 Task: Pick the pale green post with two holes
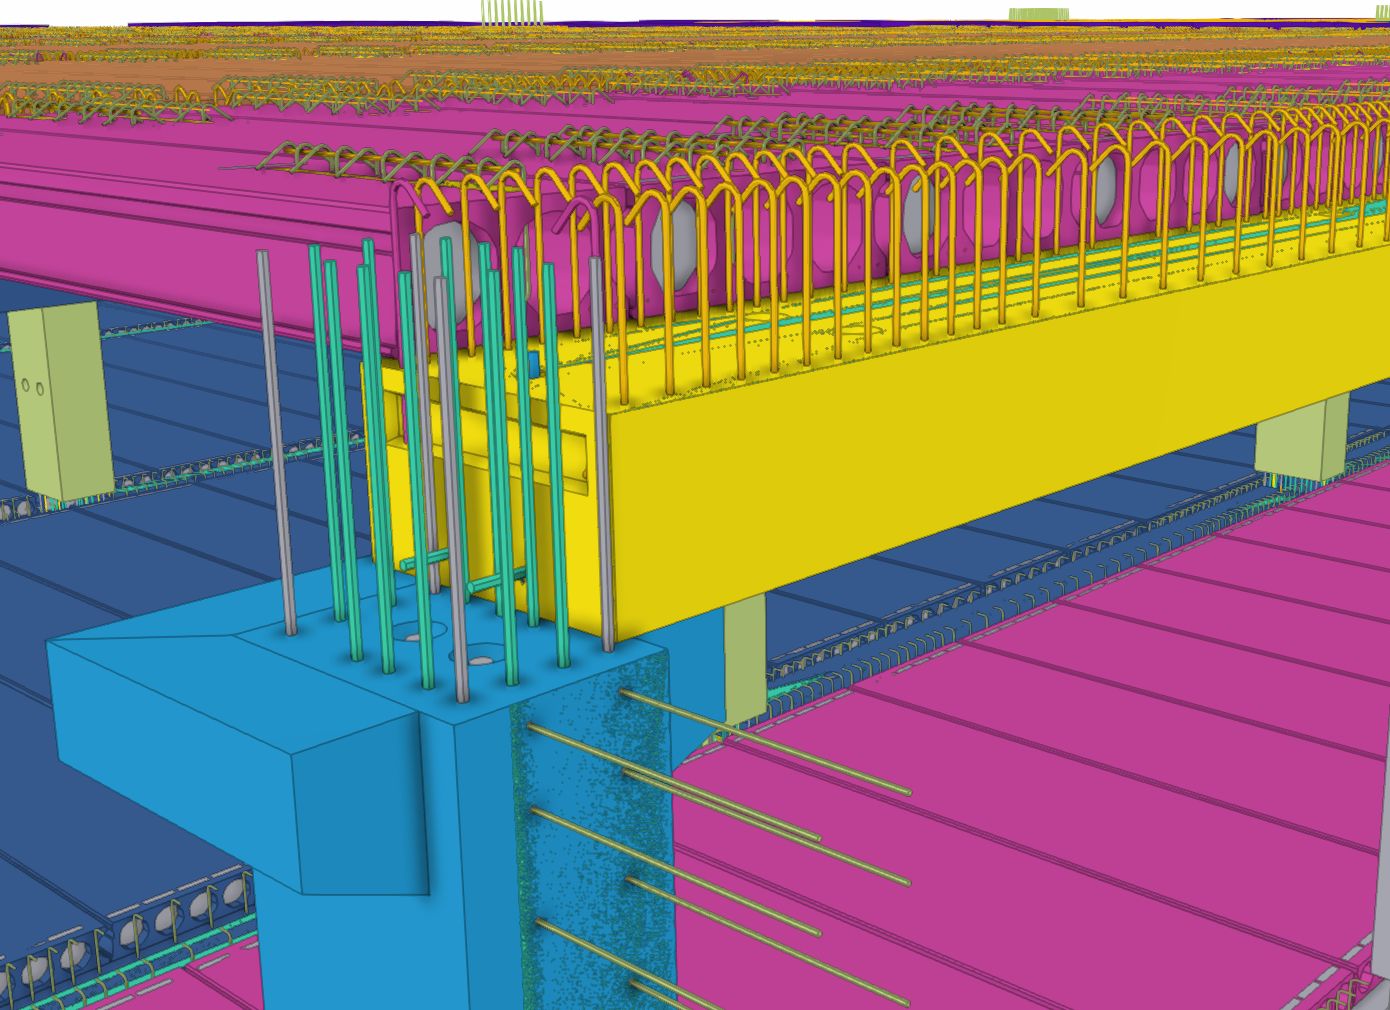point(60,400)
